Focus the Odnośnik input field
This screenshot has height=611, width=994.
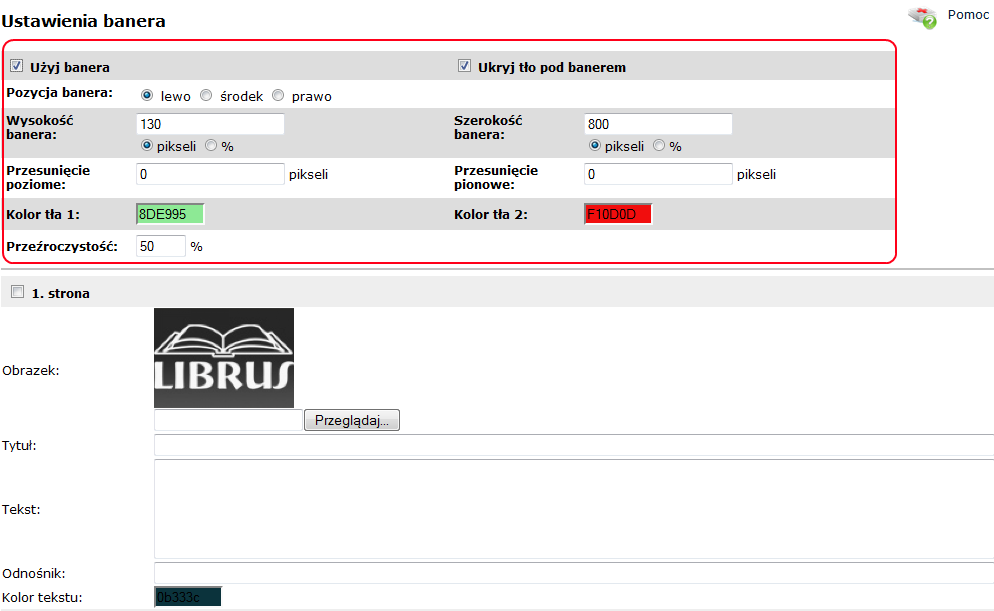[x=574, y=573]
